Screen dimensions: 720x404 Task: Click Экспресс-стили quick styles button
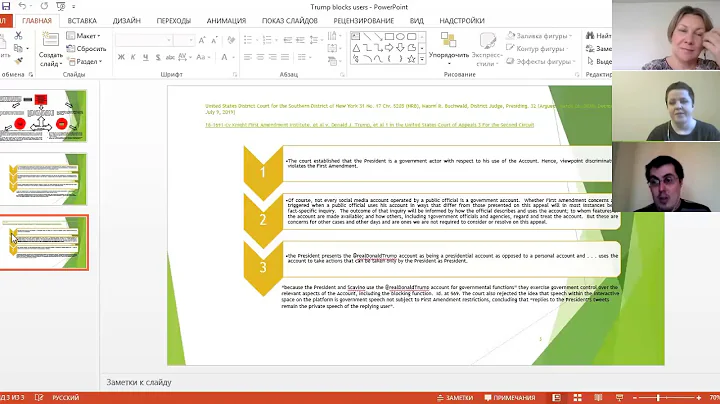click(x=487, y=49)
